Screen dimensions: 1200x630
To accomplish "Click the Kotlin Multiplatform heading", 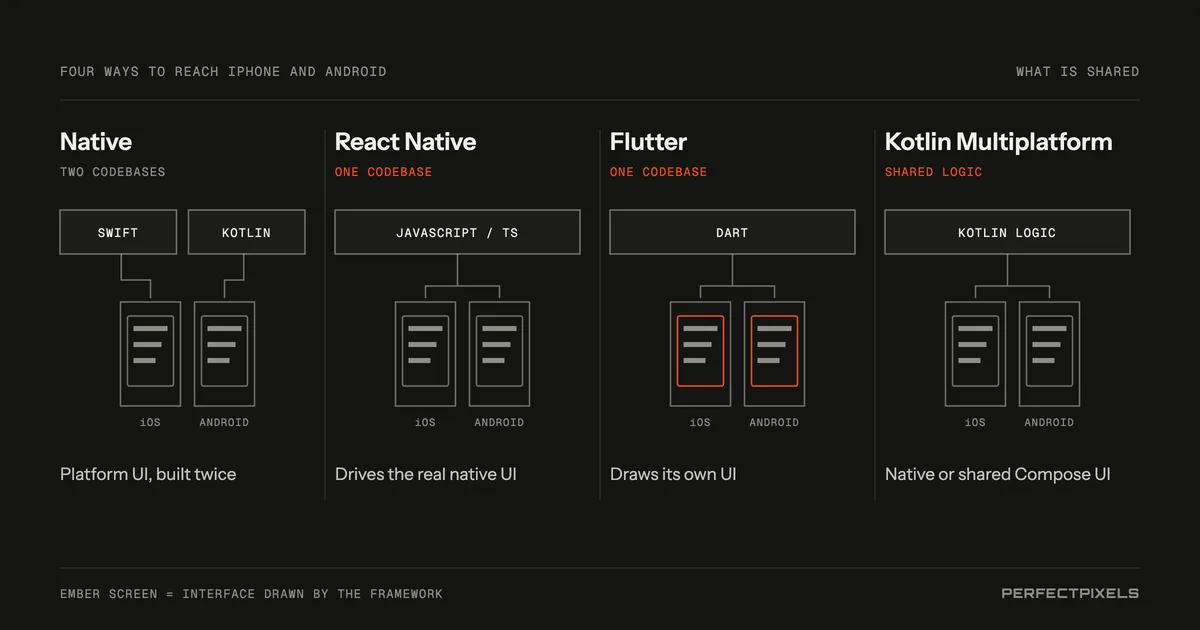I will coord(998,142).
